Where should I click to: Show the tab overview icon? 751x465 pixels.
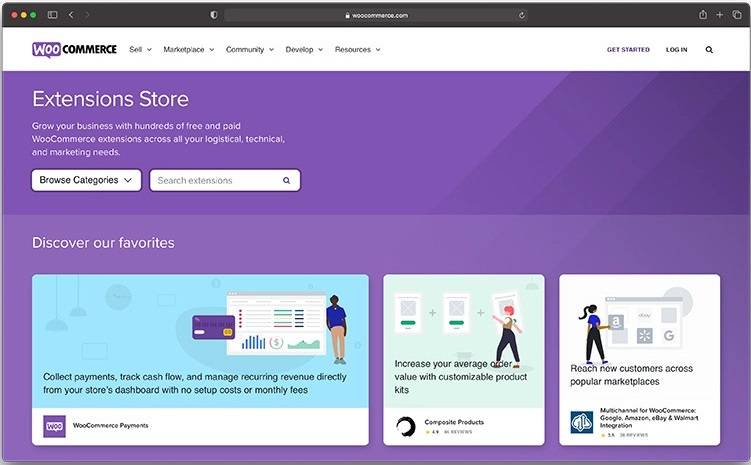[x=737, y=15]
